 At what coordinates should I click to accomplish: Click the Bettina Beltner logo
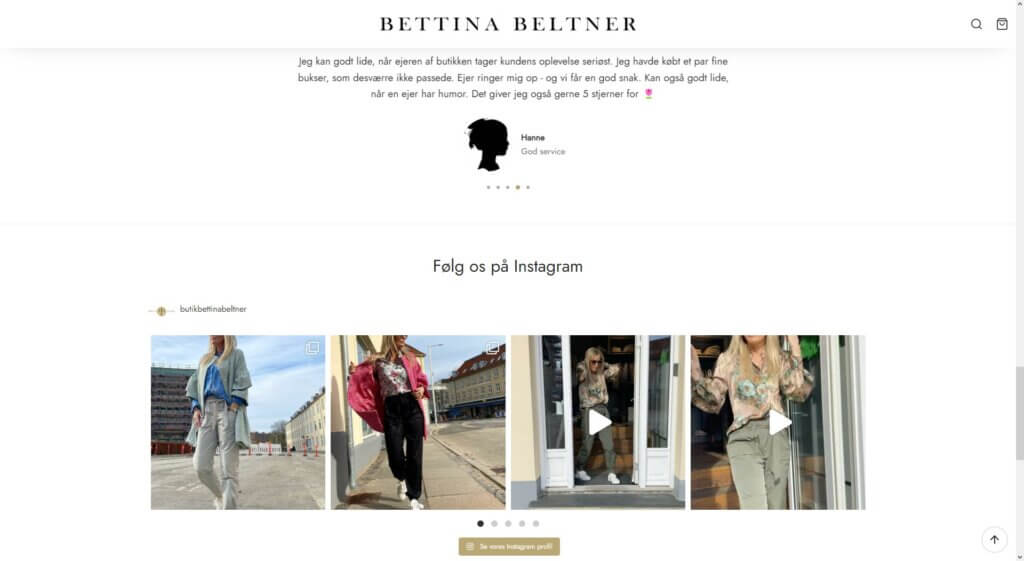(509, 24)
